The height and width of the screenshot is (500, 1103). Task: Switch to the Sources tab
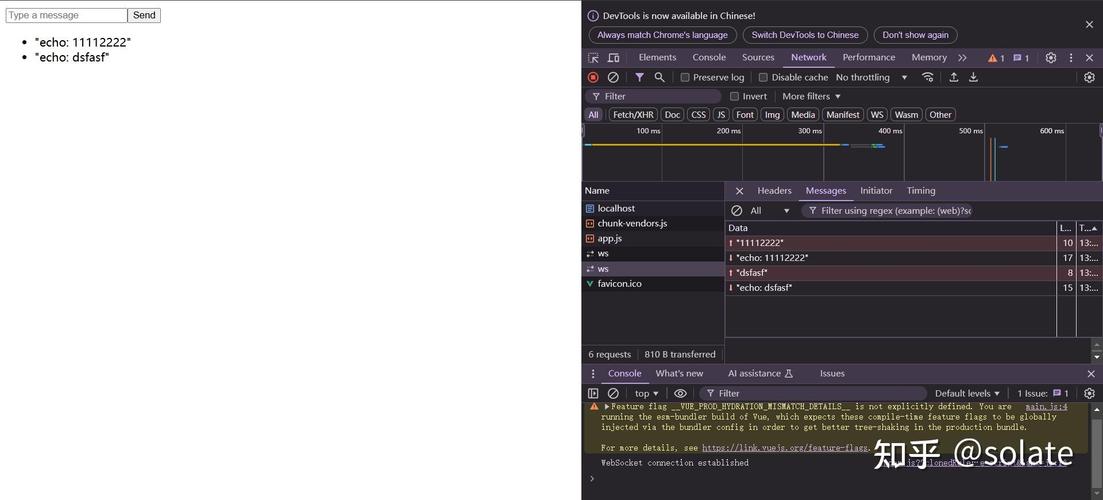(x=758, y=58)
